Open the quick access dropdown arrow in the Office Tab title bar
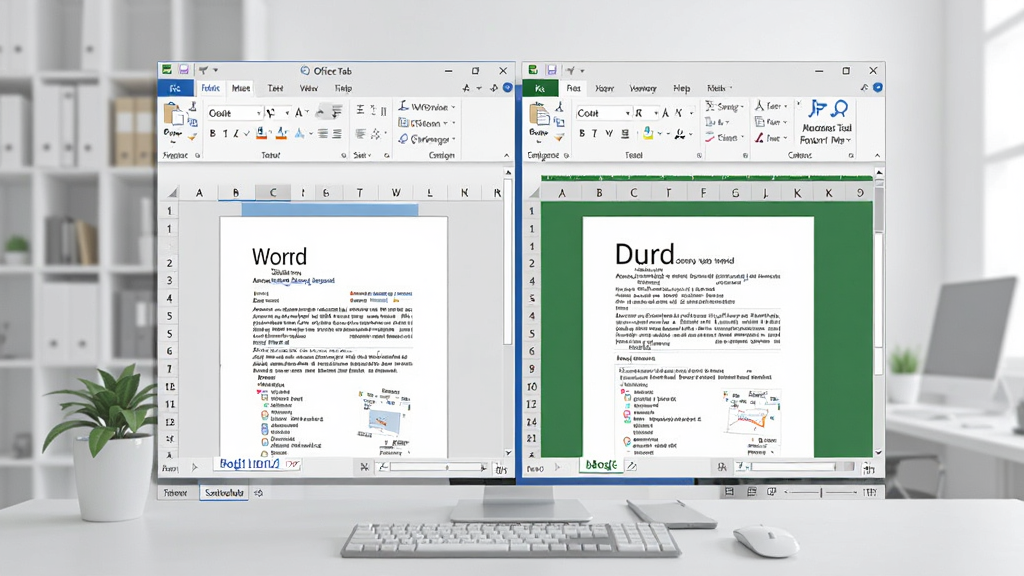Image resolution: width=1024 pixels, height=576 pixels. 216,71
